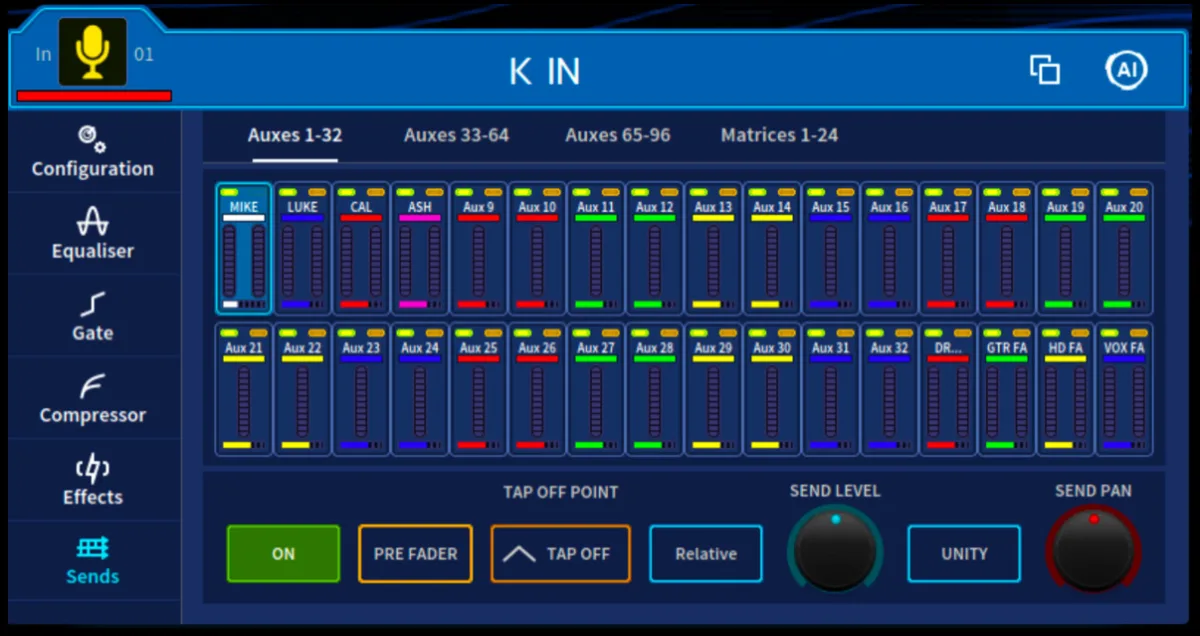The width and height of the screenshot is (1200, 636).
Task: Select the Aux 22 send strip
Action: point(303,390)
